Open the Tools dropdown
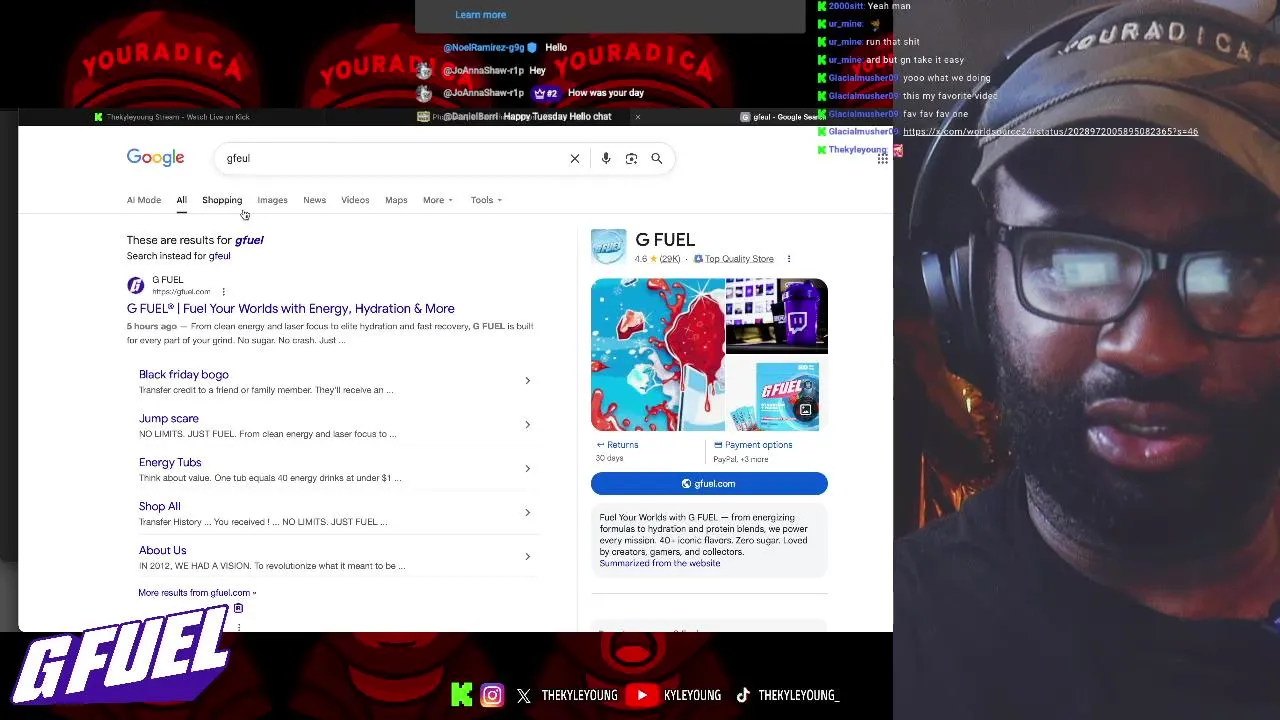1280x720 pixels. point(486,200)
